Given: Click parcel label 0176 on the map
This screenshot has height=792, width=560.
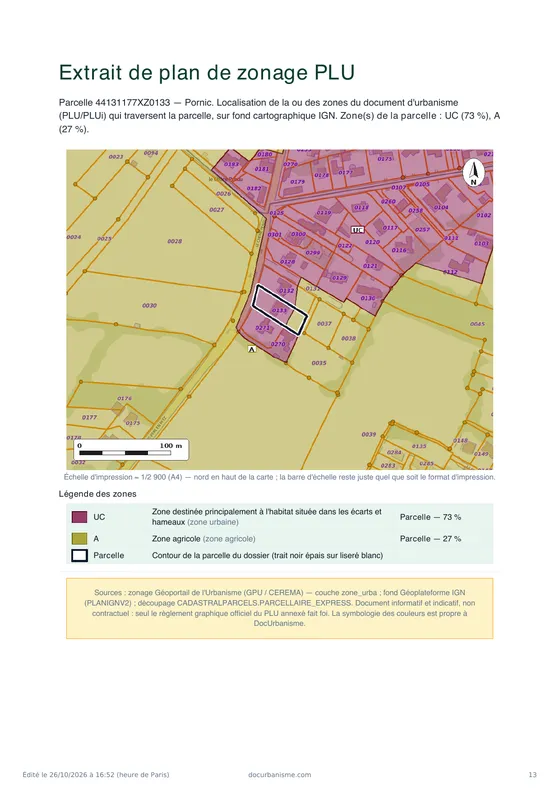Looking at the screenshot, I should pyautogui.click(x=125, y=398).
